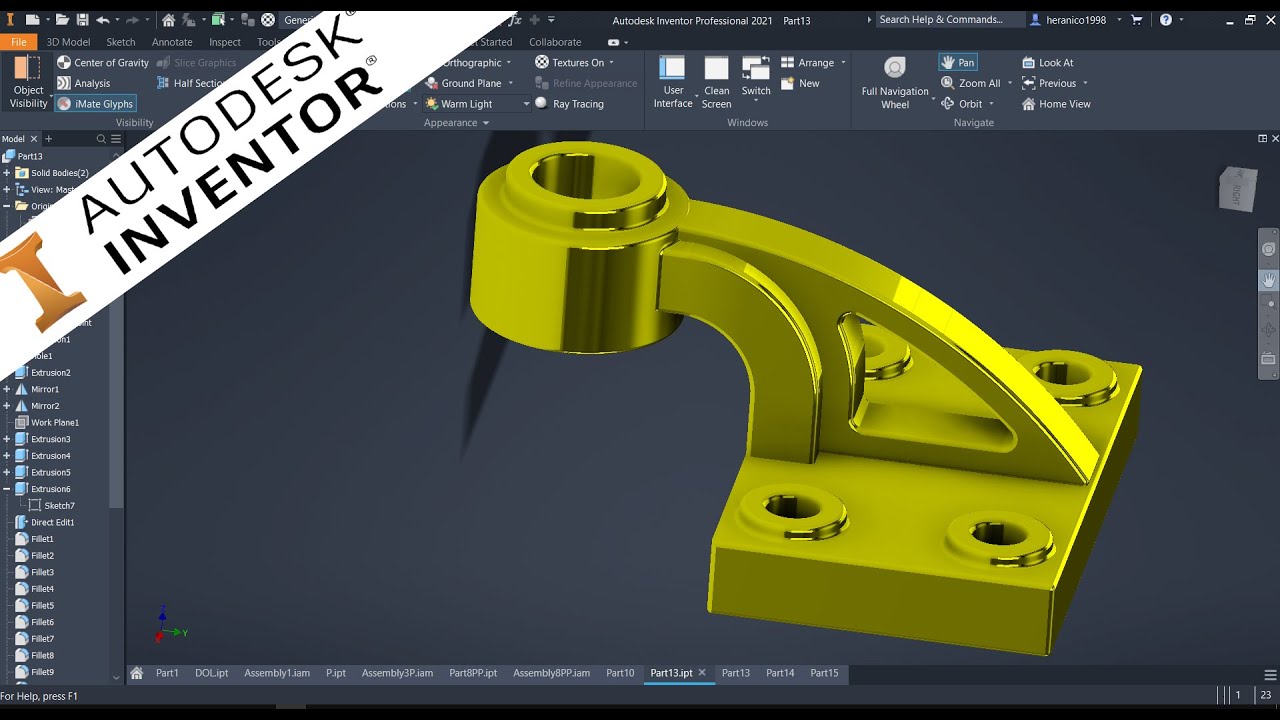
Task: Close the Model browser tab
Action: pyautogui.click(x=33, y=139)
